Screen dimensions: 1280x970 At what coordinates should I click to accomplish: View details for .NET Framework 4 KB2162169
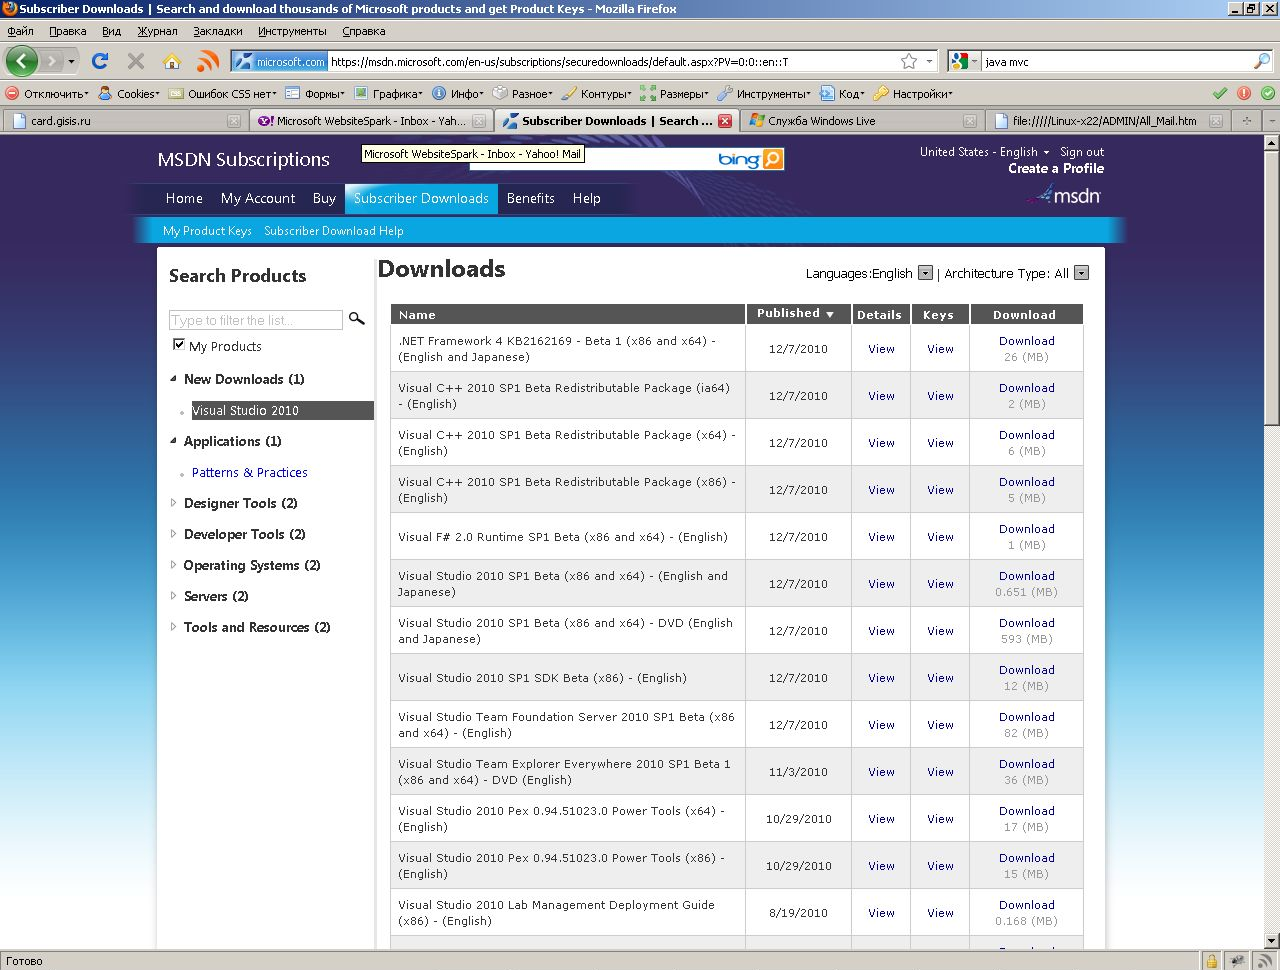point(881,349)
